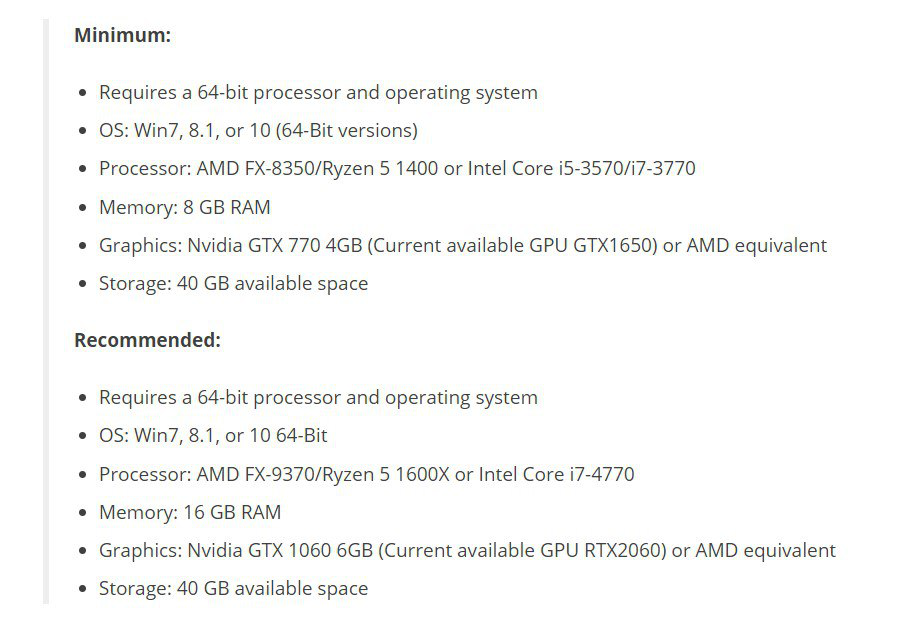Click the Processor line mentioning AMD FX-9370
Image resolution: width=899 pixels, height=619 pixels.
point(366,474)
